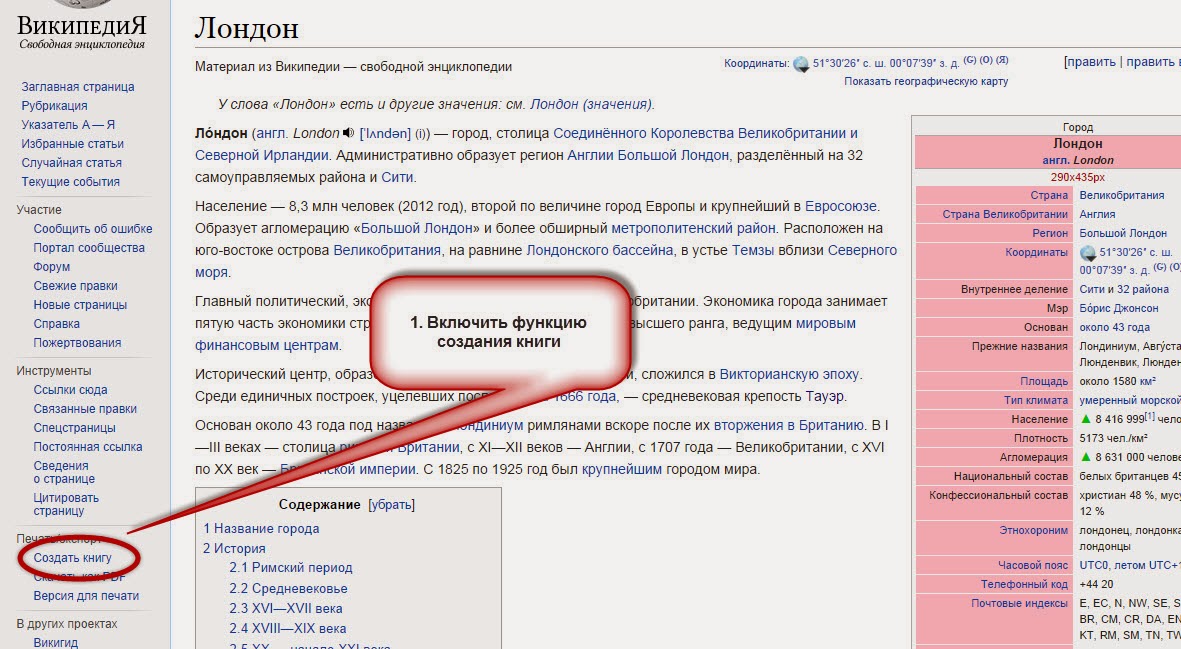
Task: Click IPA transcription [ˈlʌndən]
Action: pyautogui.click(x=385, y=133)
